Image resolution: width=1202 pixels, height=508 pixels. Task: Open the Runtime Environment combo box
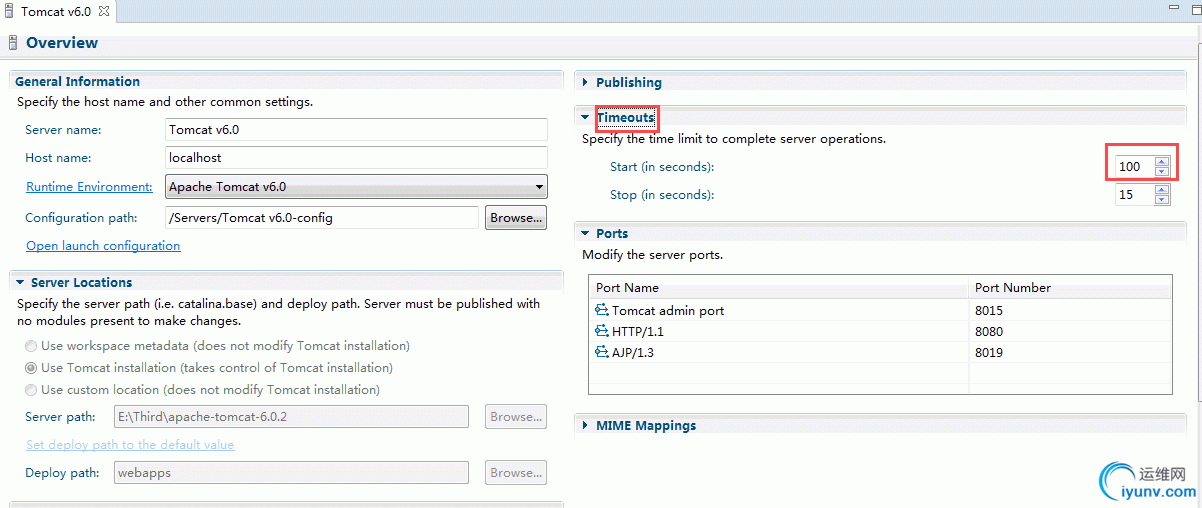click(356, 186)
